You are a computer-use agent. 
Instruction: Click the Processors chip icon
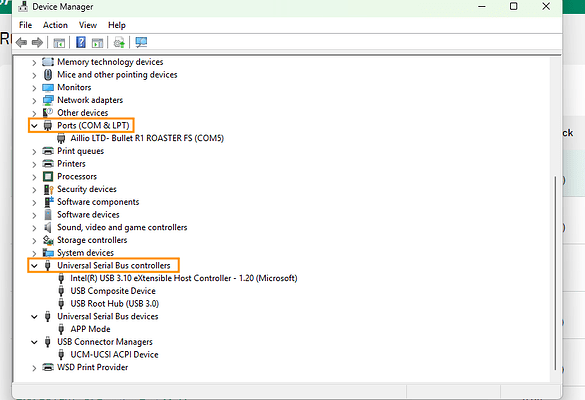coord(48,176)
